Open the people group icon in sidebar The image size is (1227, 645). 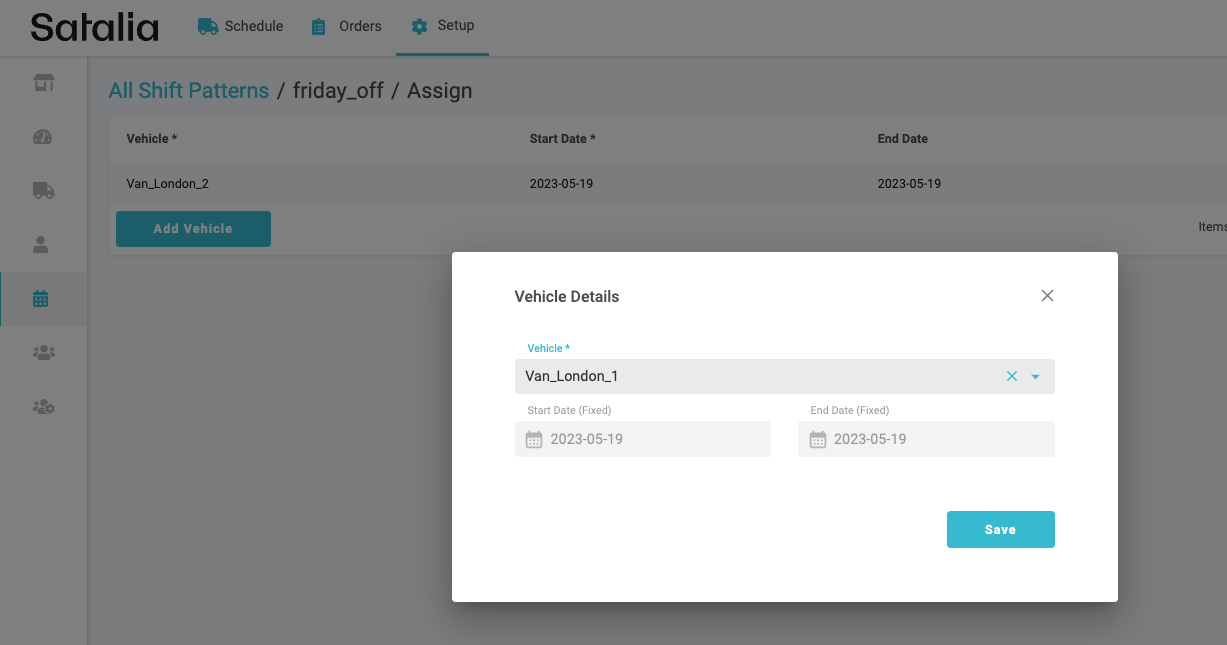click(43, 352)
